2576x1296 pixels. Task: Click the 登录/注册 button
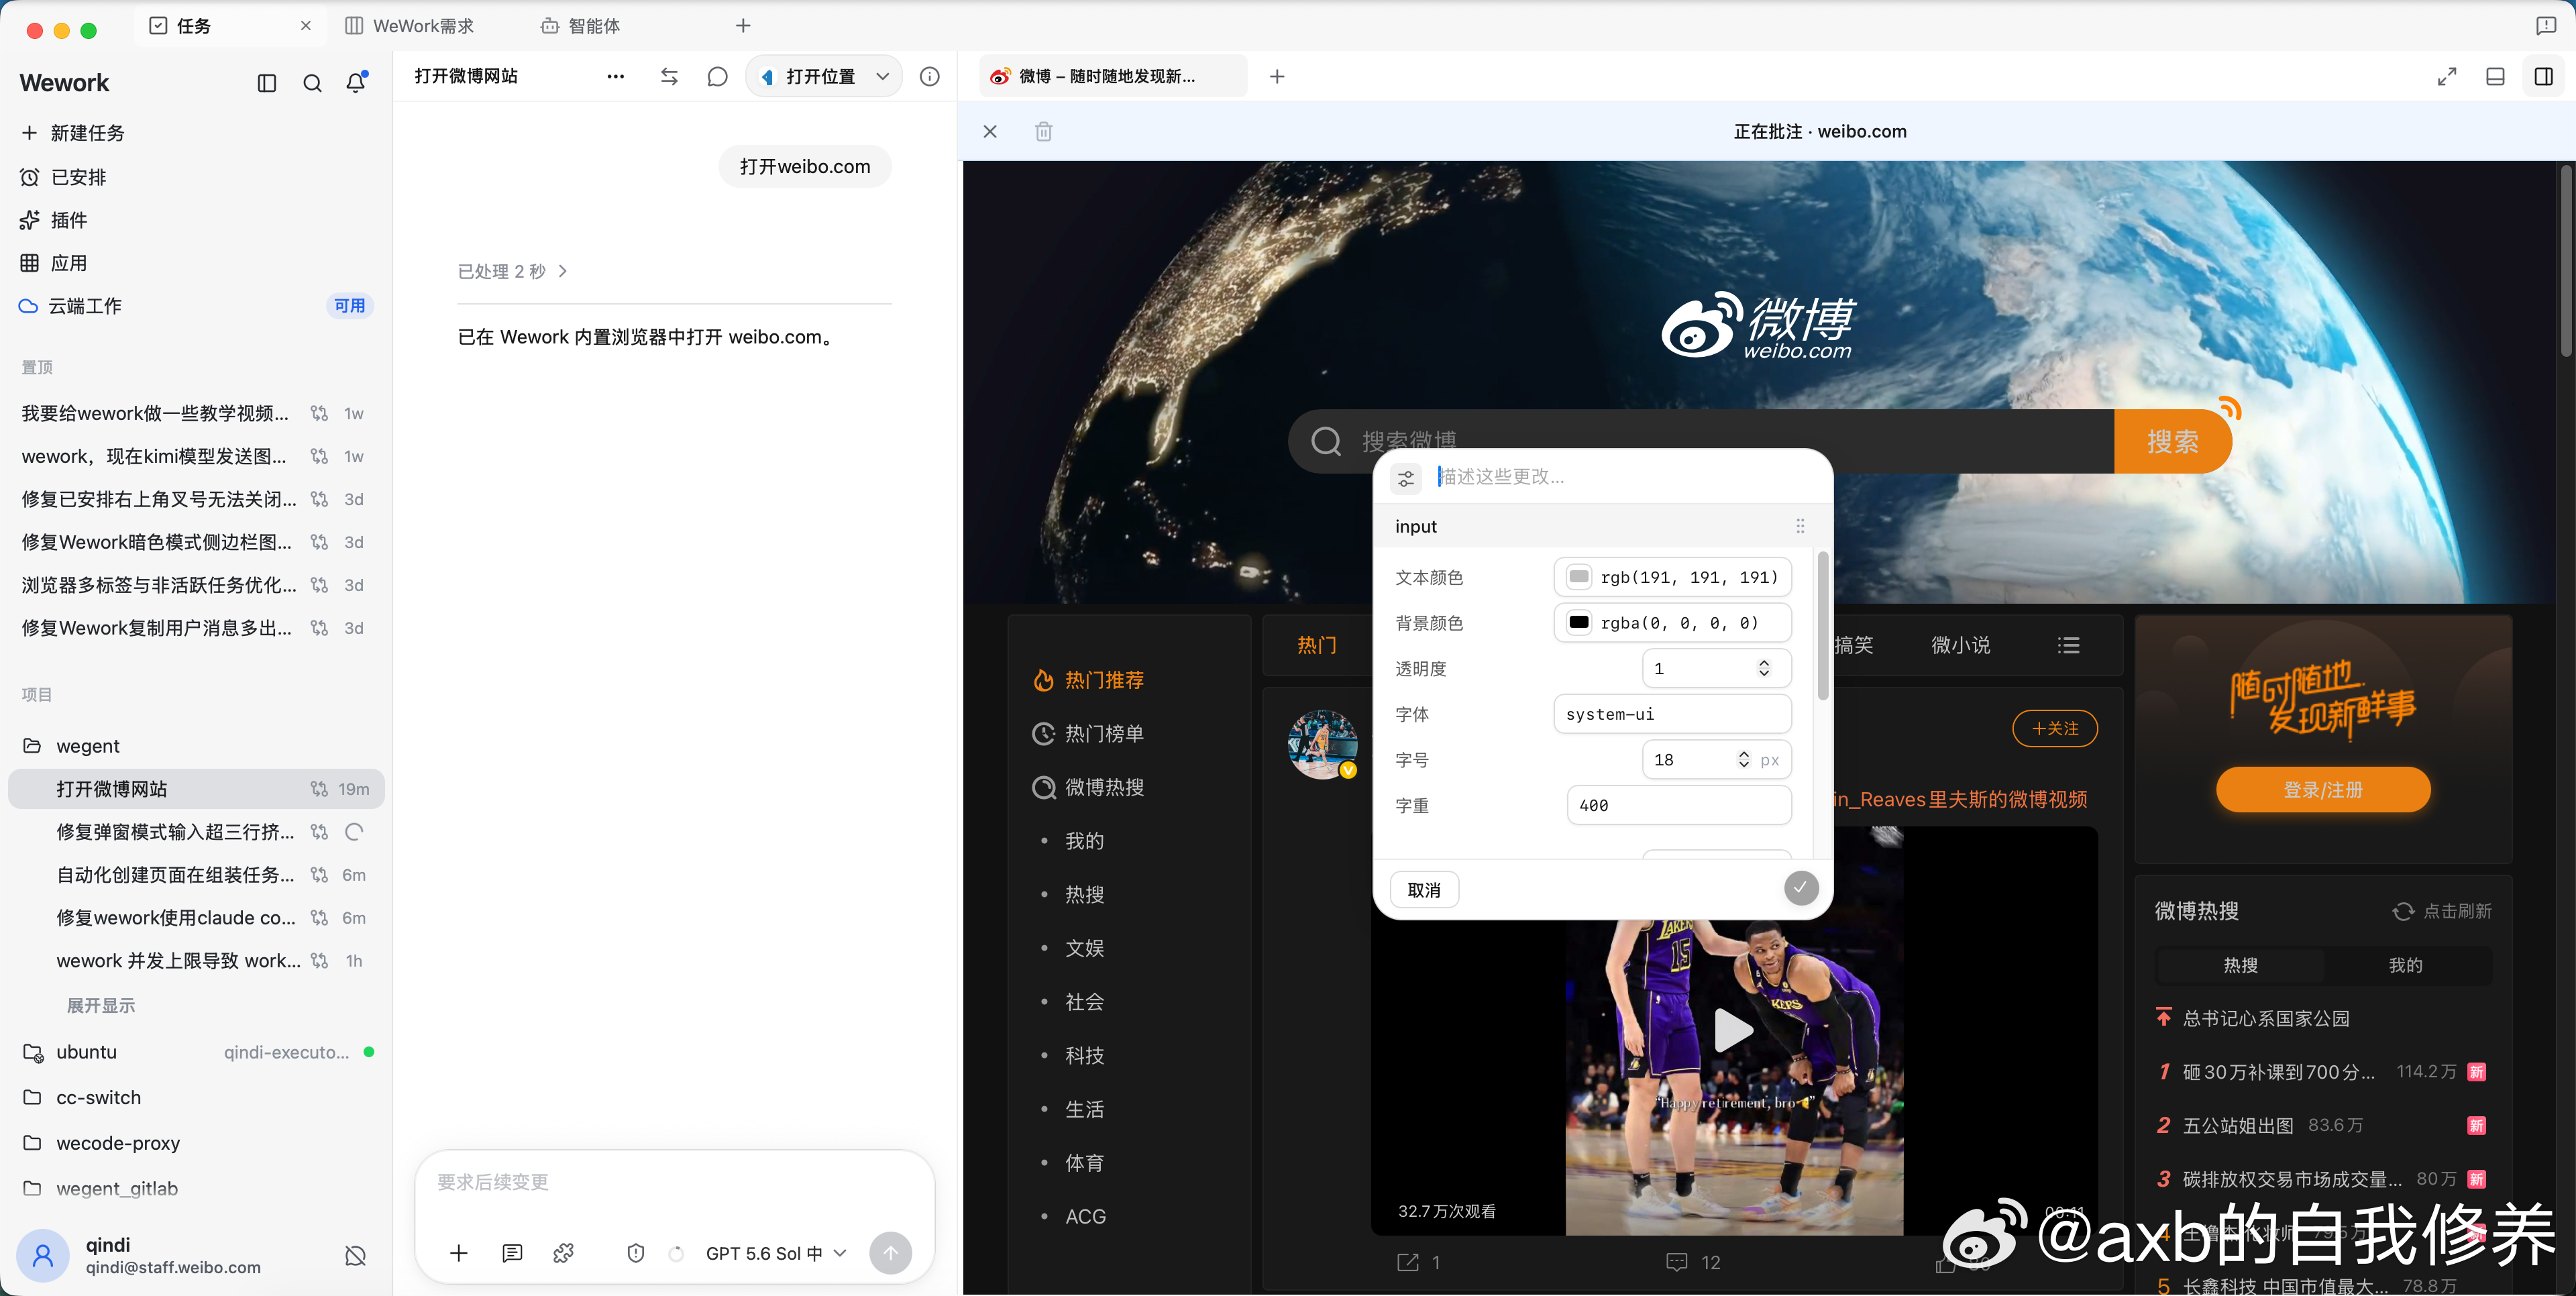point(2323,790)
